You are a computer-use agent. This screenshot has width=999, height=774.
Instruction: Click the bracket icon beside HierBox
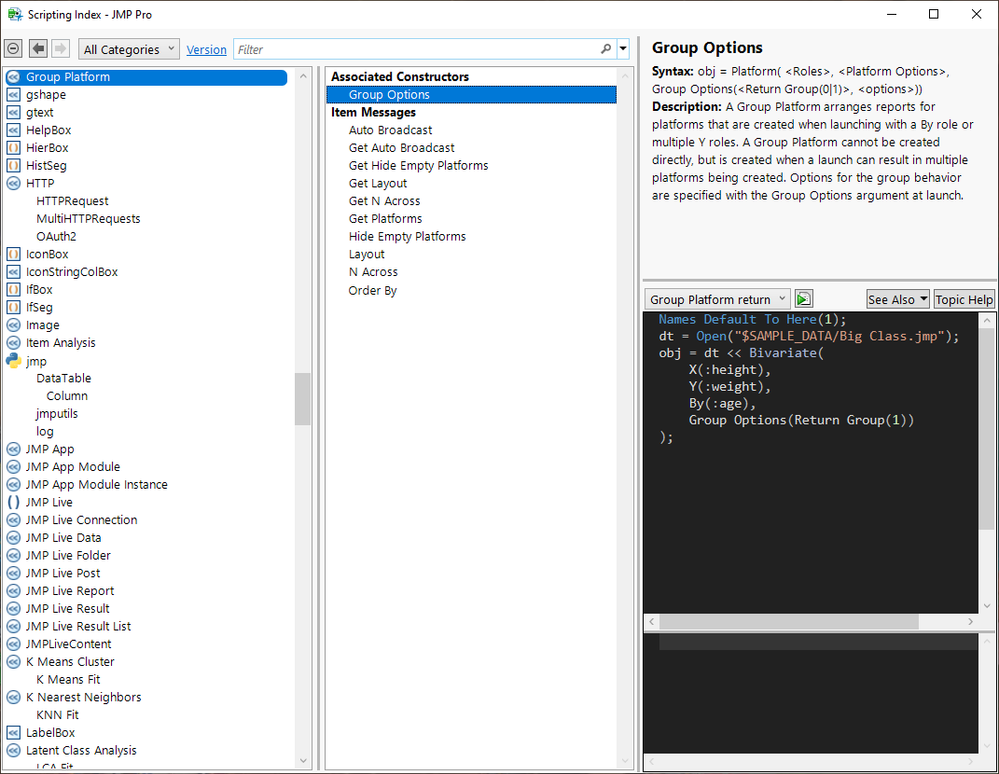[14, 148]
